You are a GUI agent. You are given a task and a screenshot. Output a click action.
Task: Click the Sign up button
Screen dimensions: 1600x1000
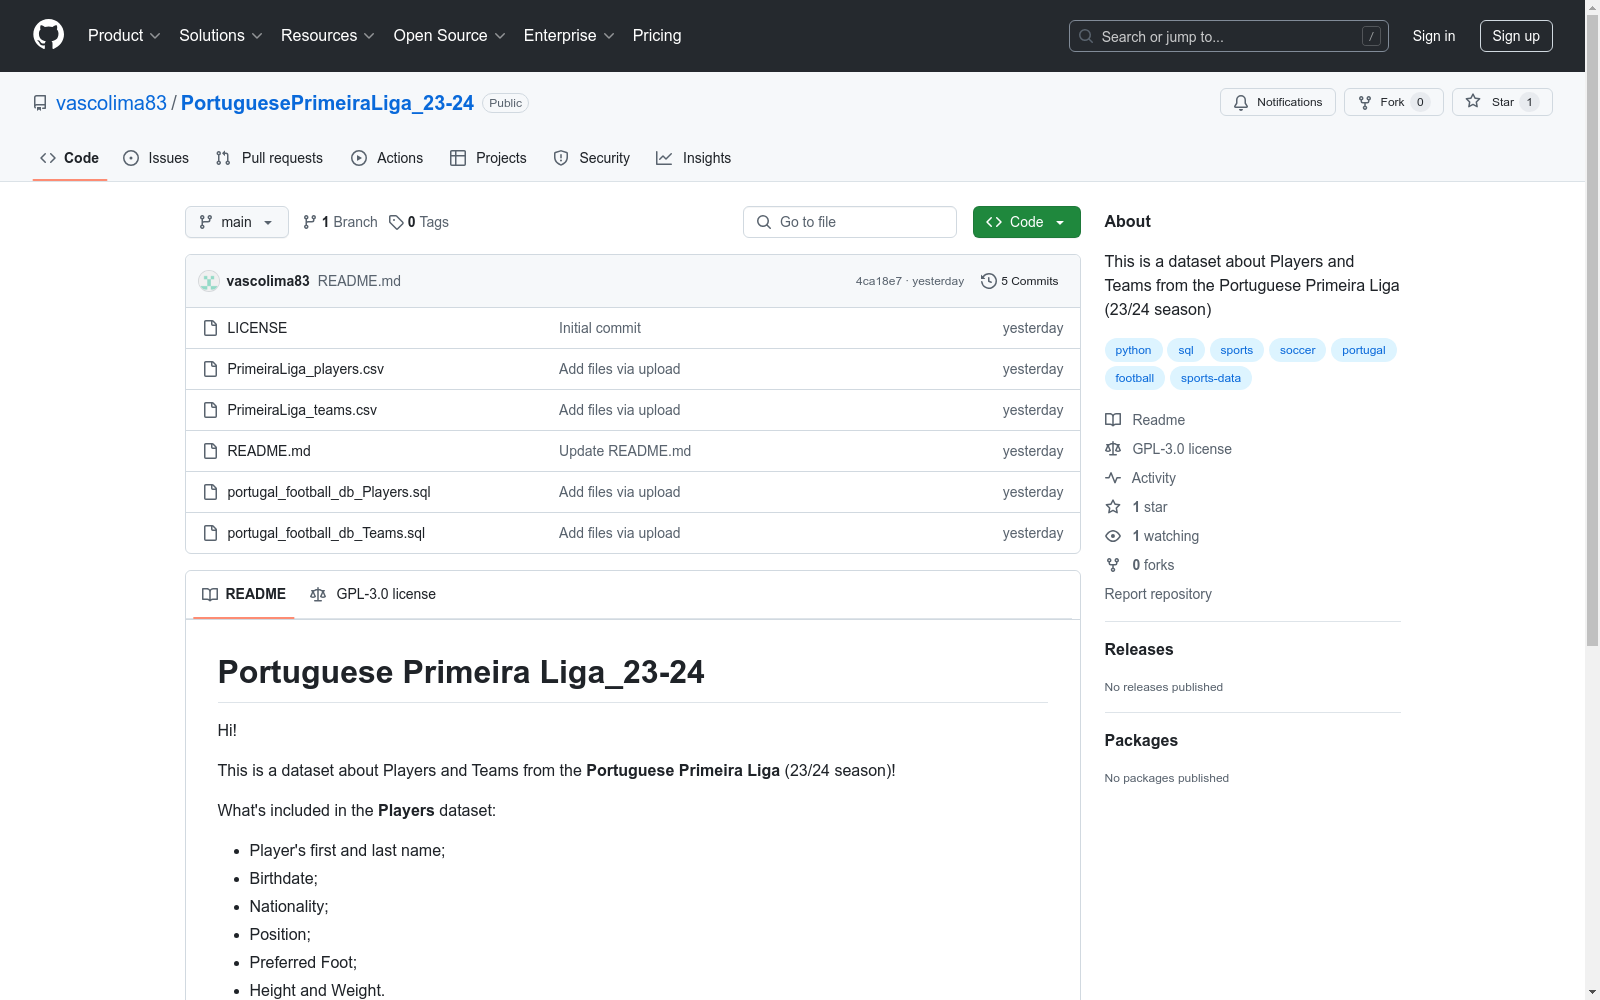(1516, 36)
